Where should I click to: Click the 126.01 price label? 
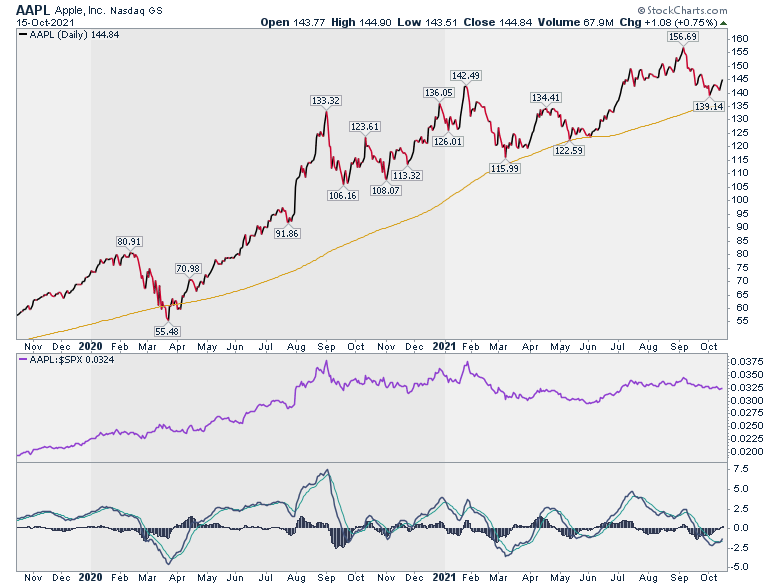pyautogui.click(x=447, y=141)
